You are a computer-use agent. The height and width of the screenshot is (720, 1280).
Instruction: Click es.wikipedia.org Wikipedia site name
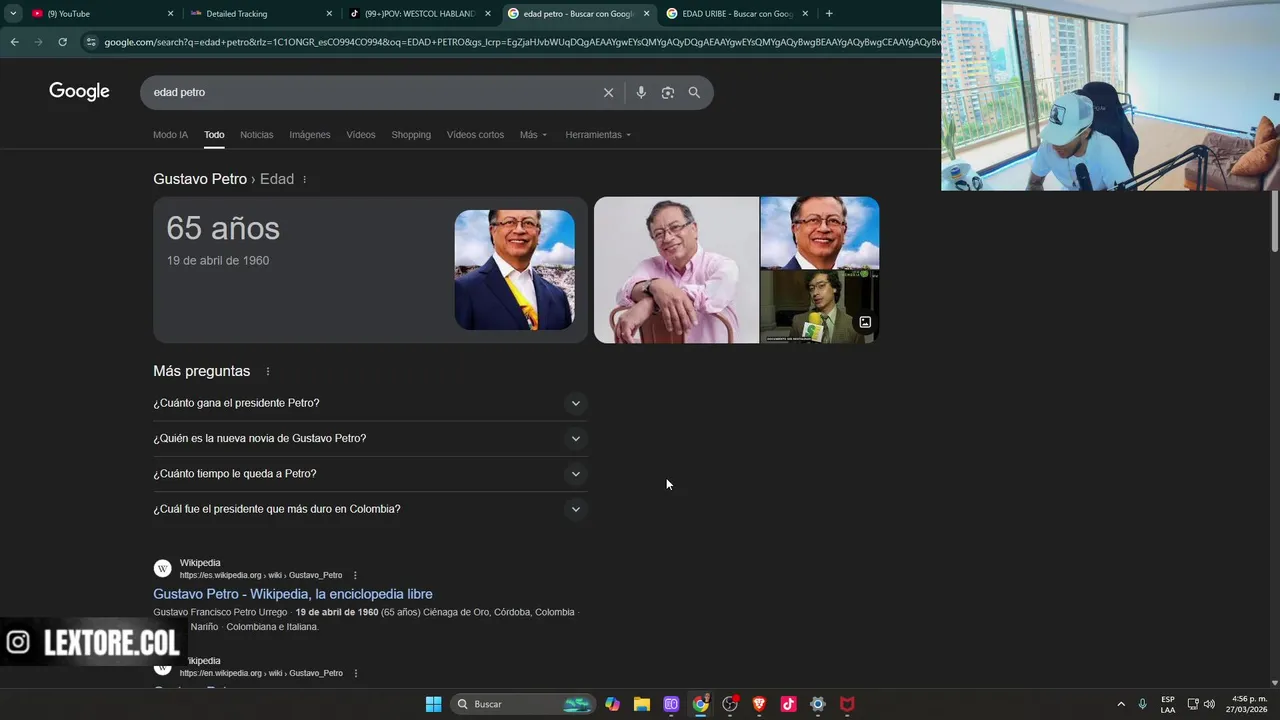coord(200,563)
